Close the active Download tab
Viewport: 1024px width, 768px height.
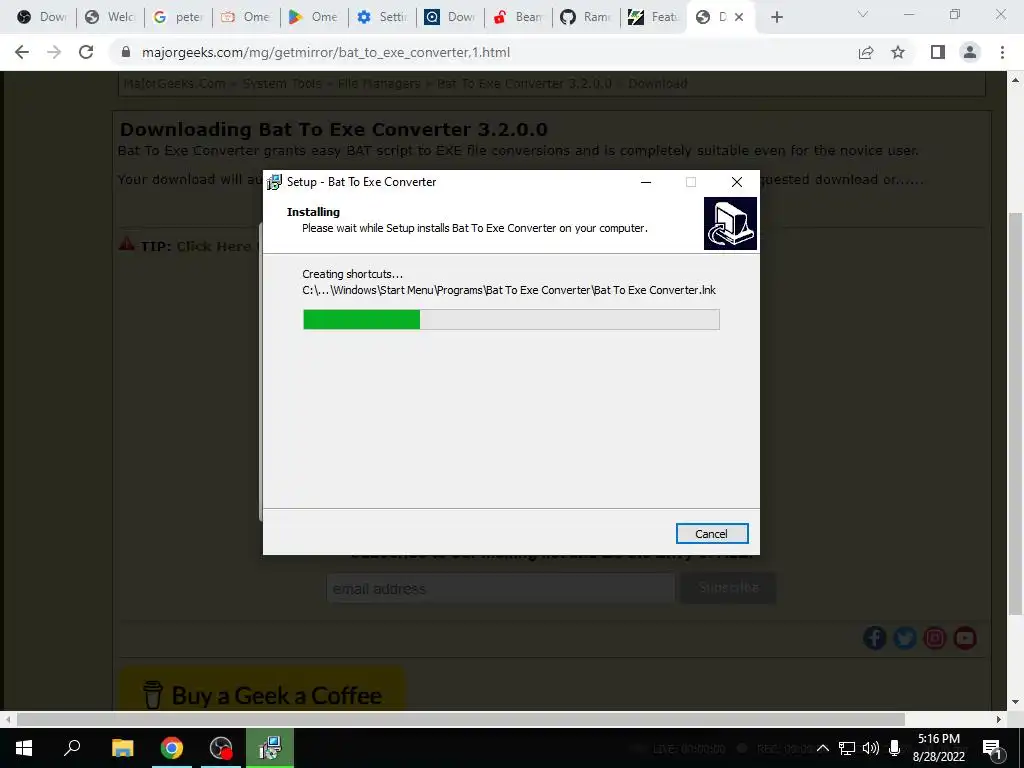[x=739, y=17]
